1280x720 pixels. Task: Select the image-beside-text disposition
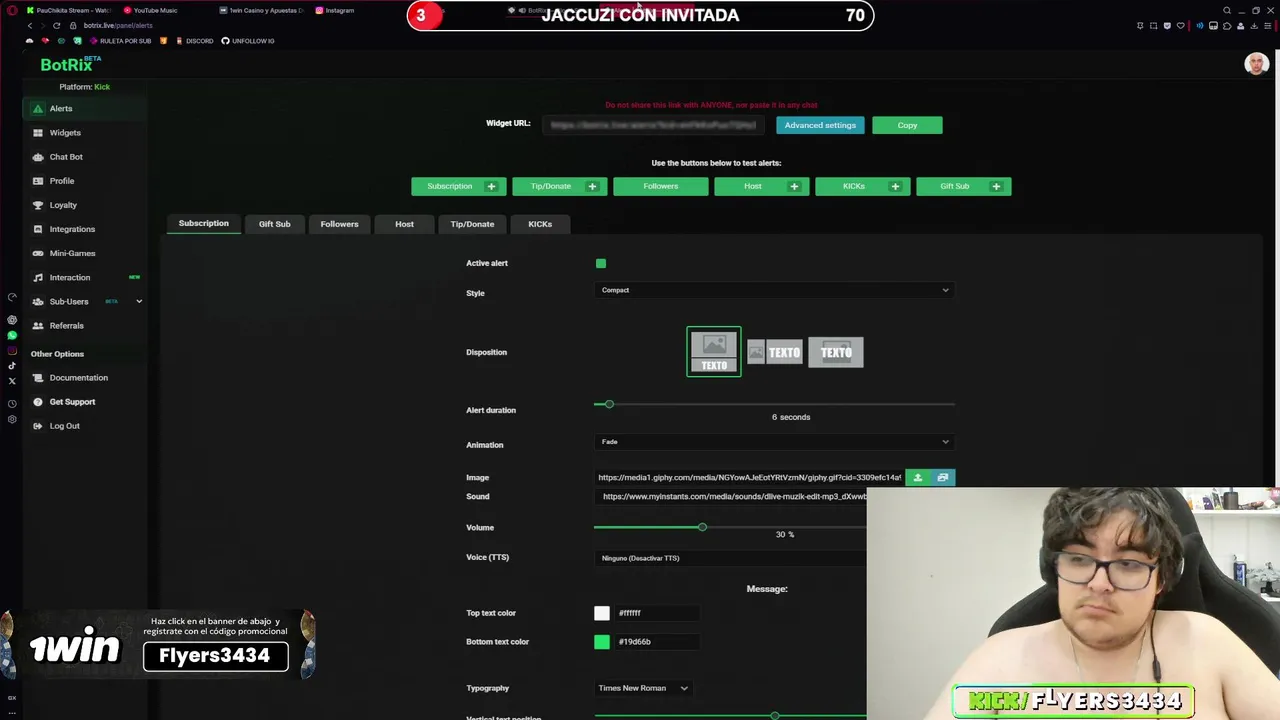click(775, 352)
